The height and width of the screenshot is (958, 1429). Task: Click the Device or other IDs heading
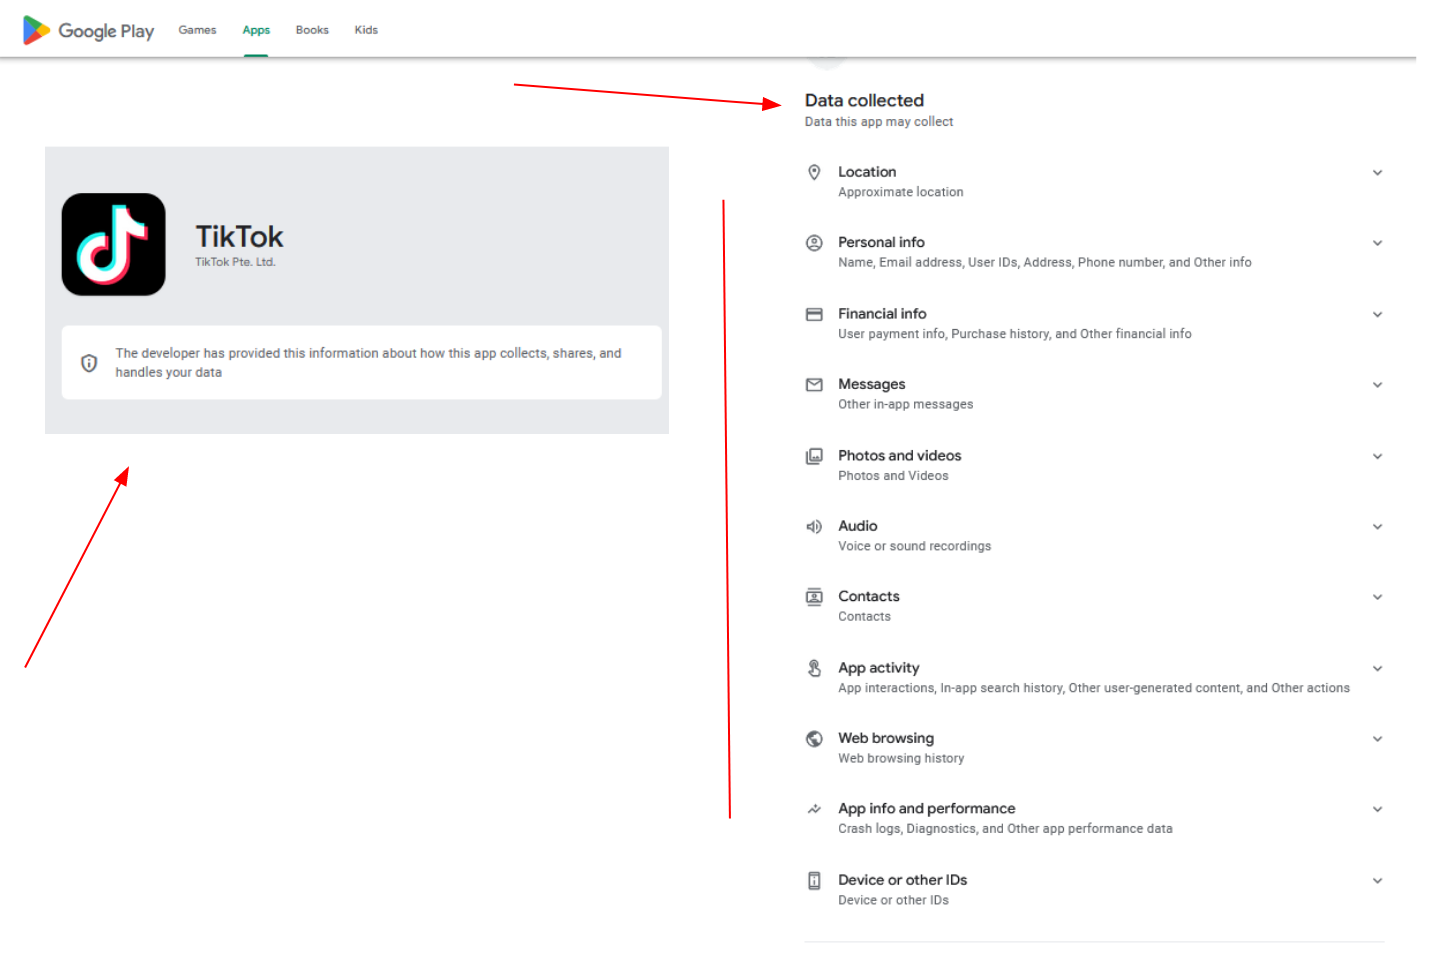pyautogui.click(x=902, y=880)
